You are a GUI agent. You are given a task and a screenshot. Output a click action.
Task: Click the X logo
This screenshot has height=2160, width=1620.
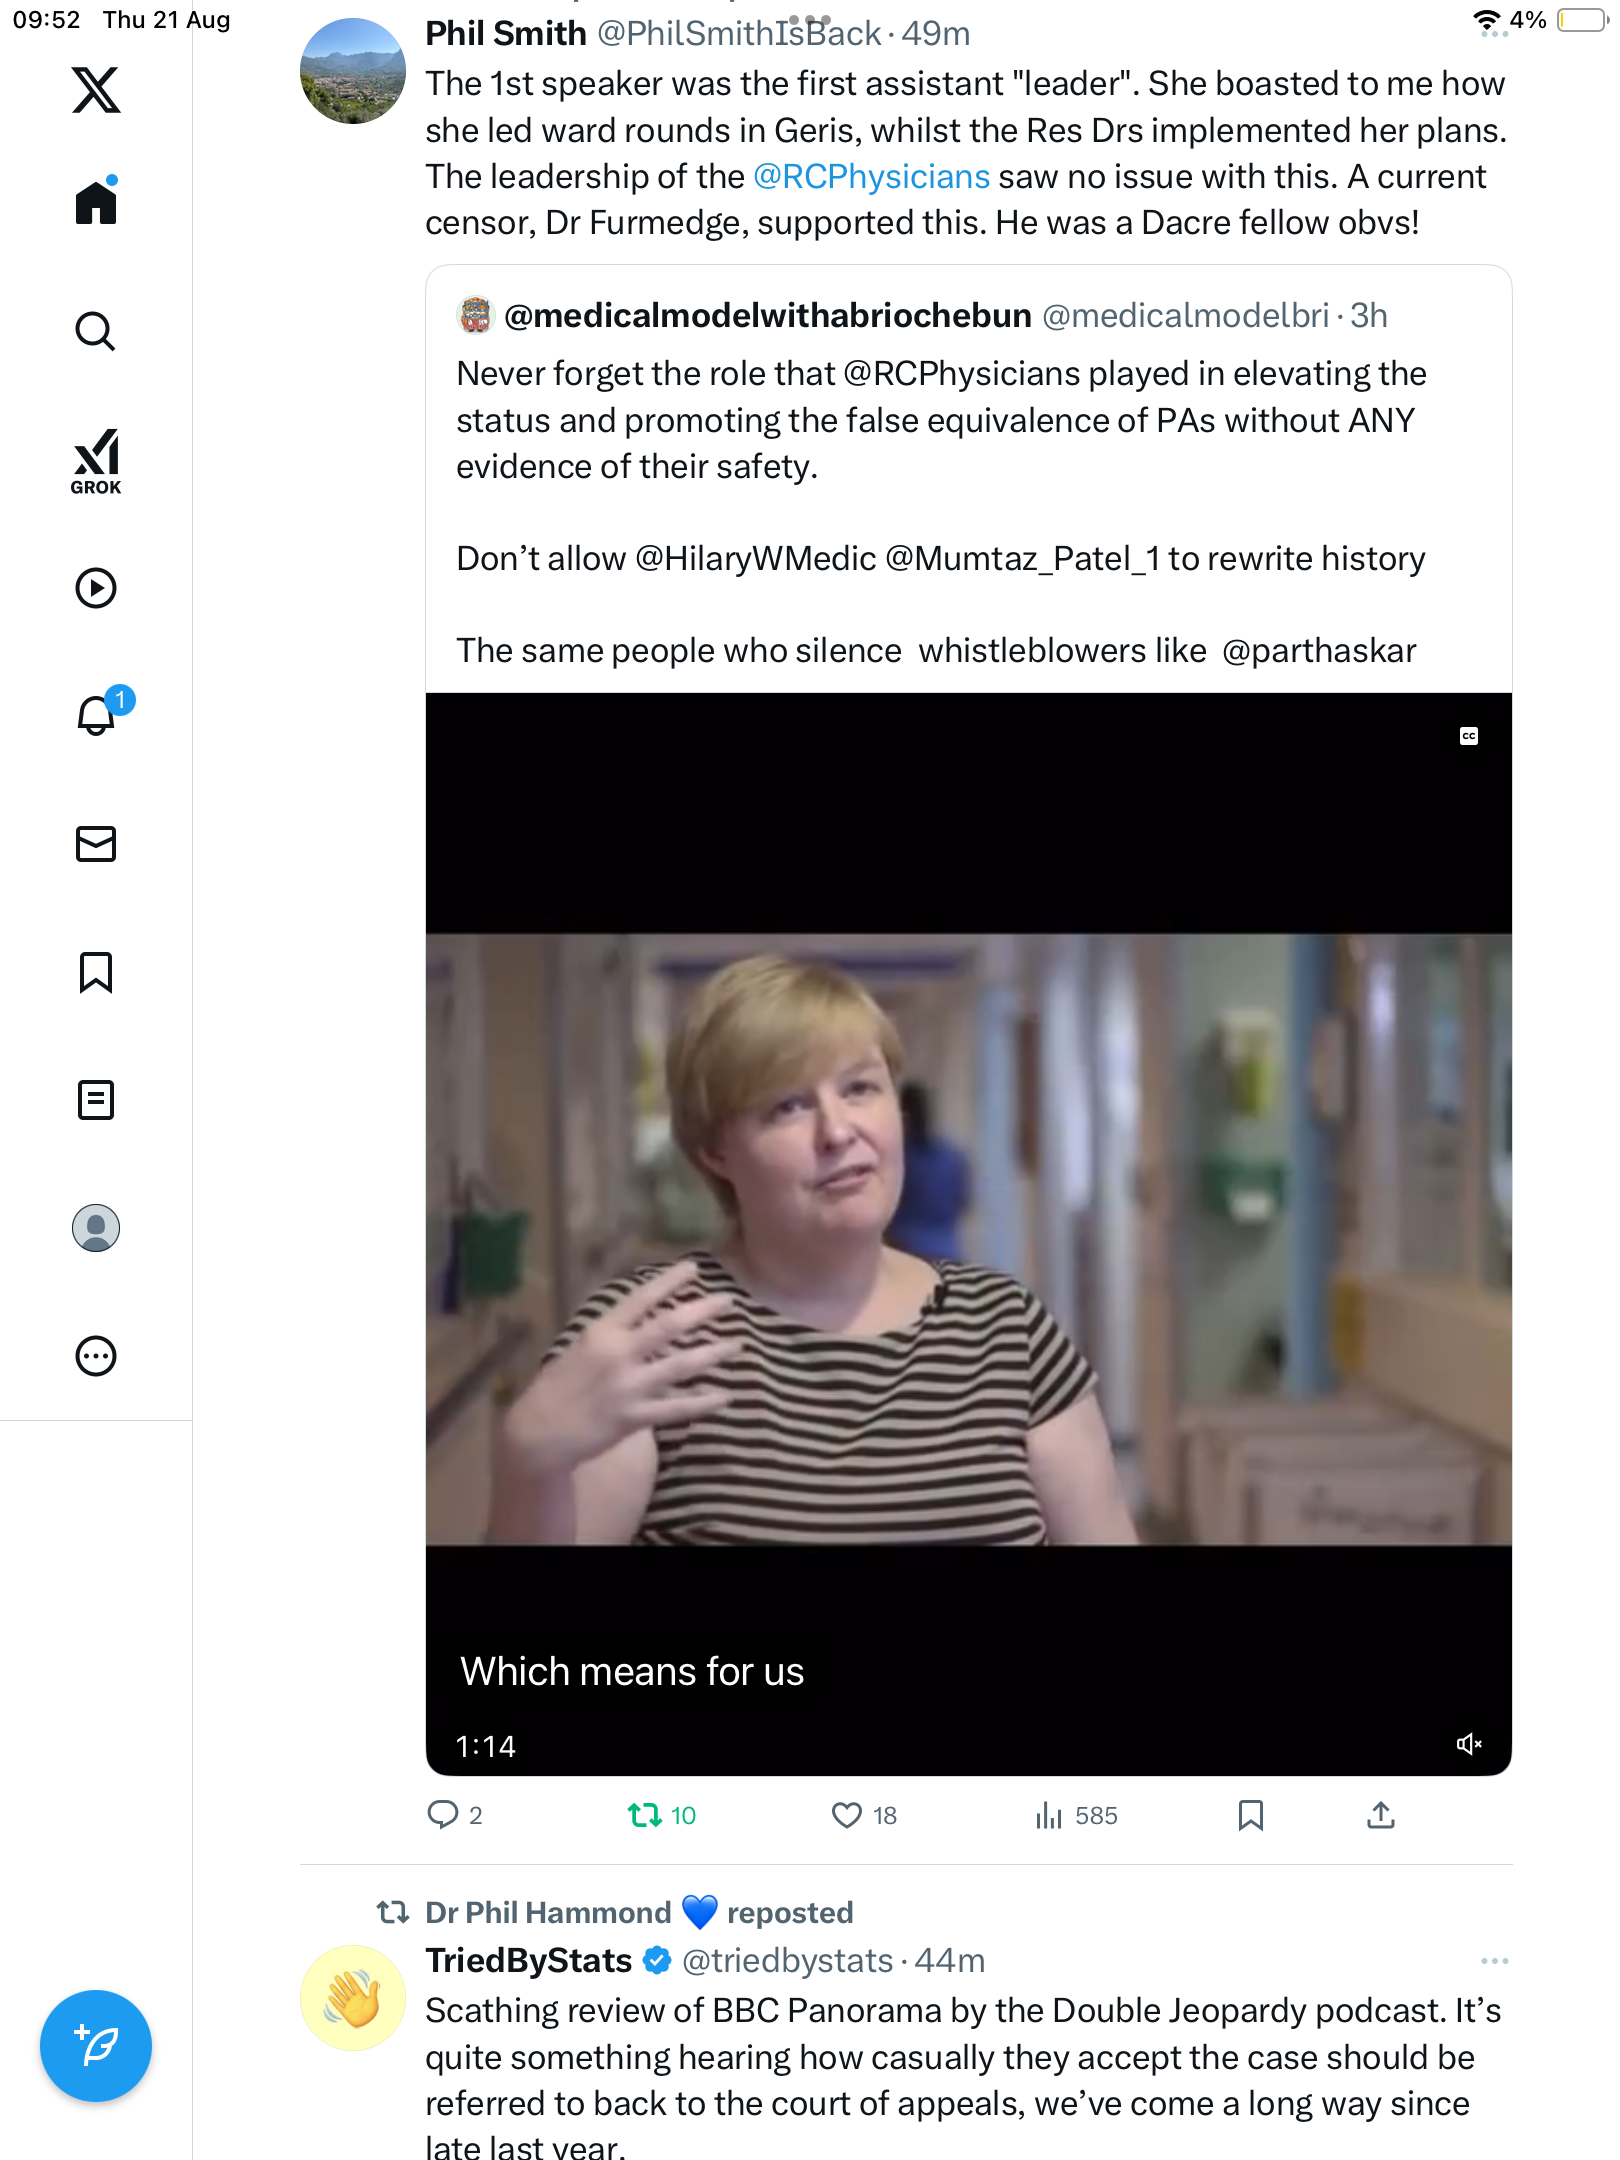pyautogui.click(x=96, y=90)
